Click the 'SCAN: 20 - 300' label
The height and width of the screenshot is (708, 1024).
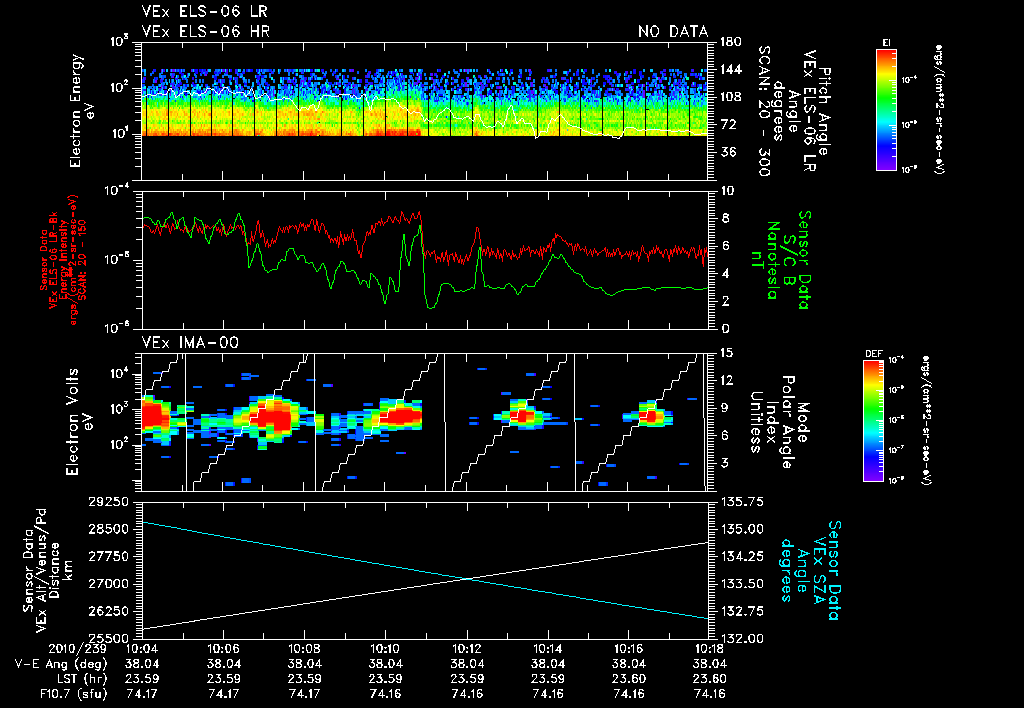click(x=763, y=111)
